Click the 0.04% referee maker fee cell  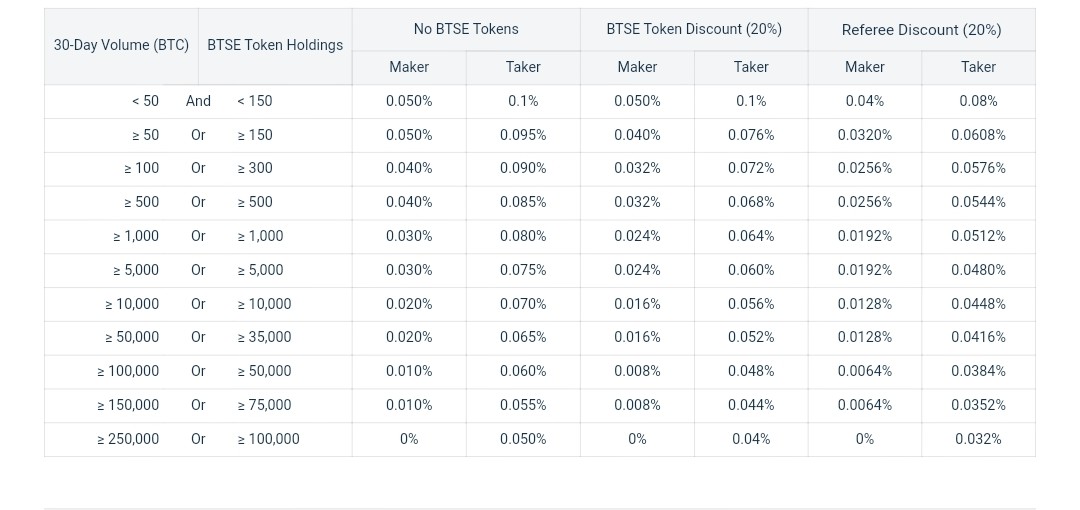[864, 101]
